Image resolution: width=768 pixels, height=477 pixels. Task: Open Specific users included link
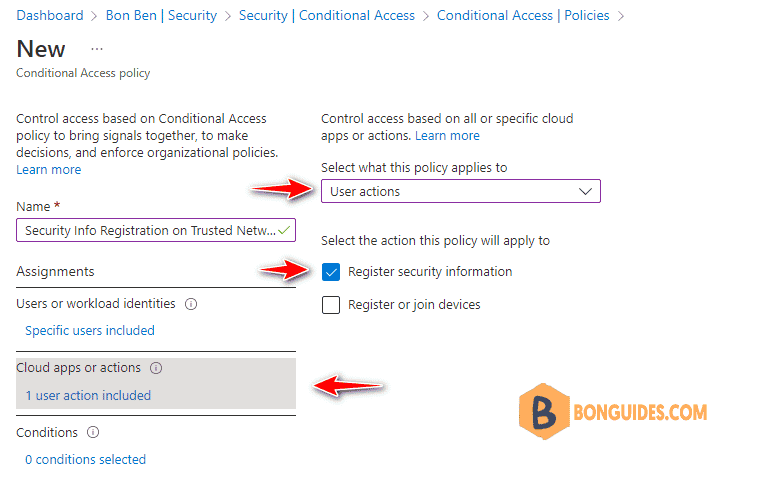pyautogui.click(x=90, y=331)
